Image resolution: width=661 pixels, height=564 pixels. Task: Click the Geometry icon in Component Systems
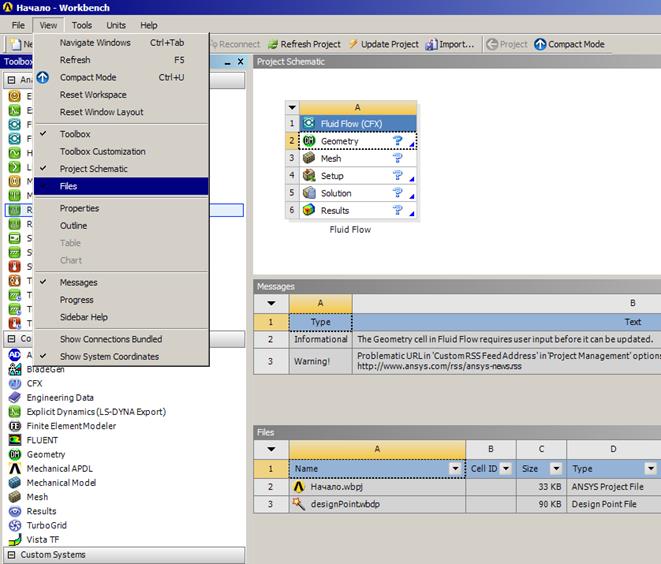[x=15, y=454]
